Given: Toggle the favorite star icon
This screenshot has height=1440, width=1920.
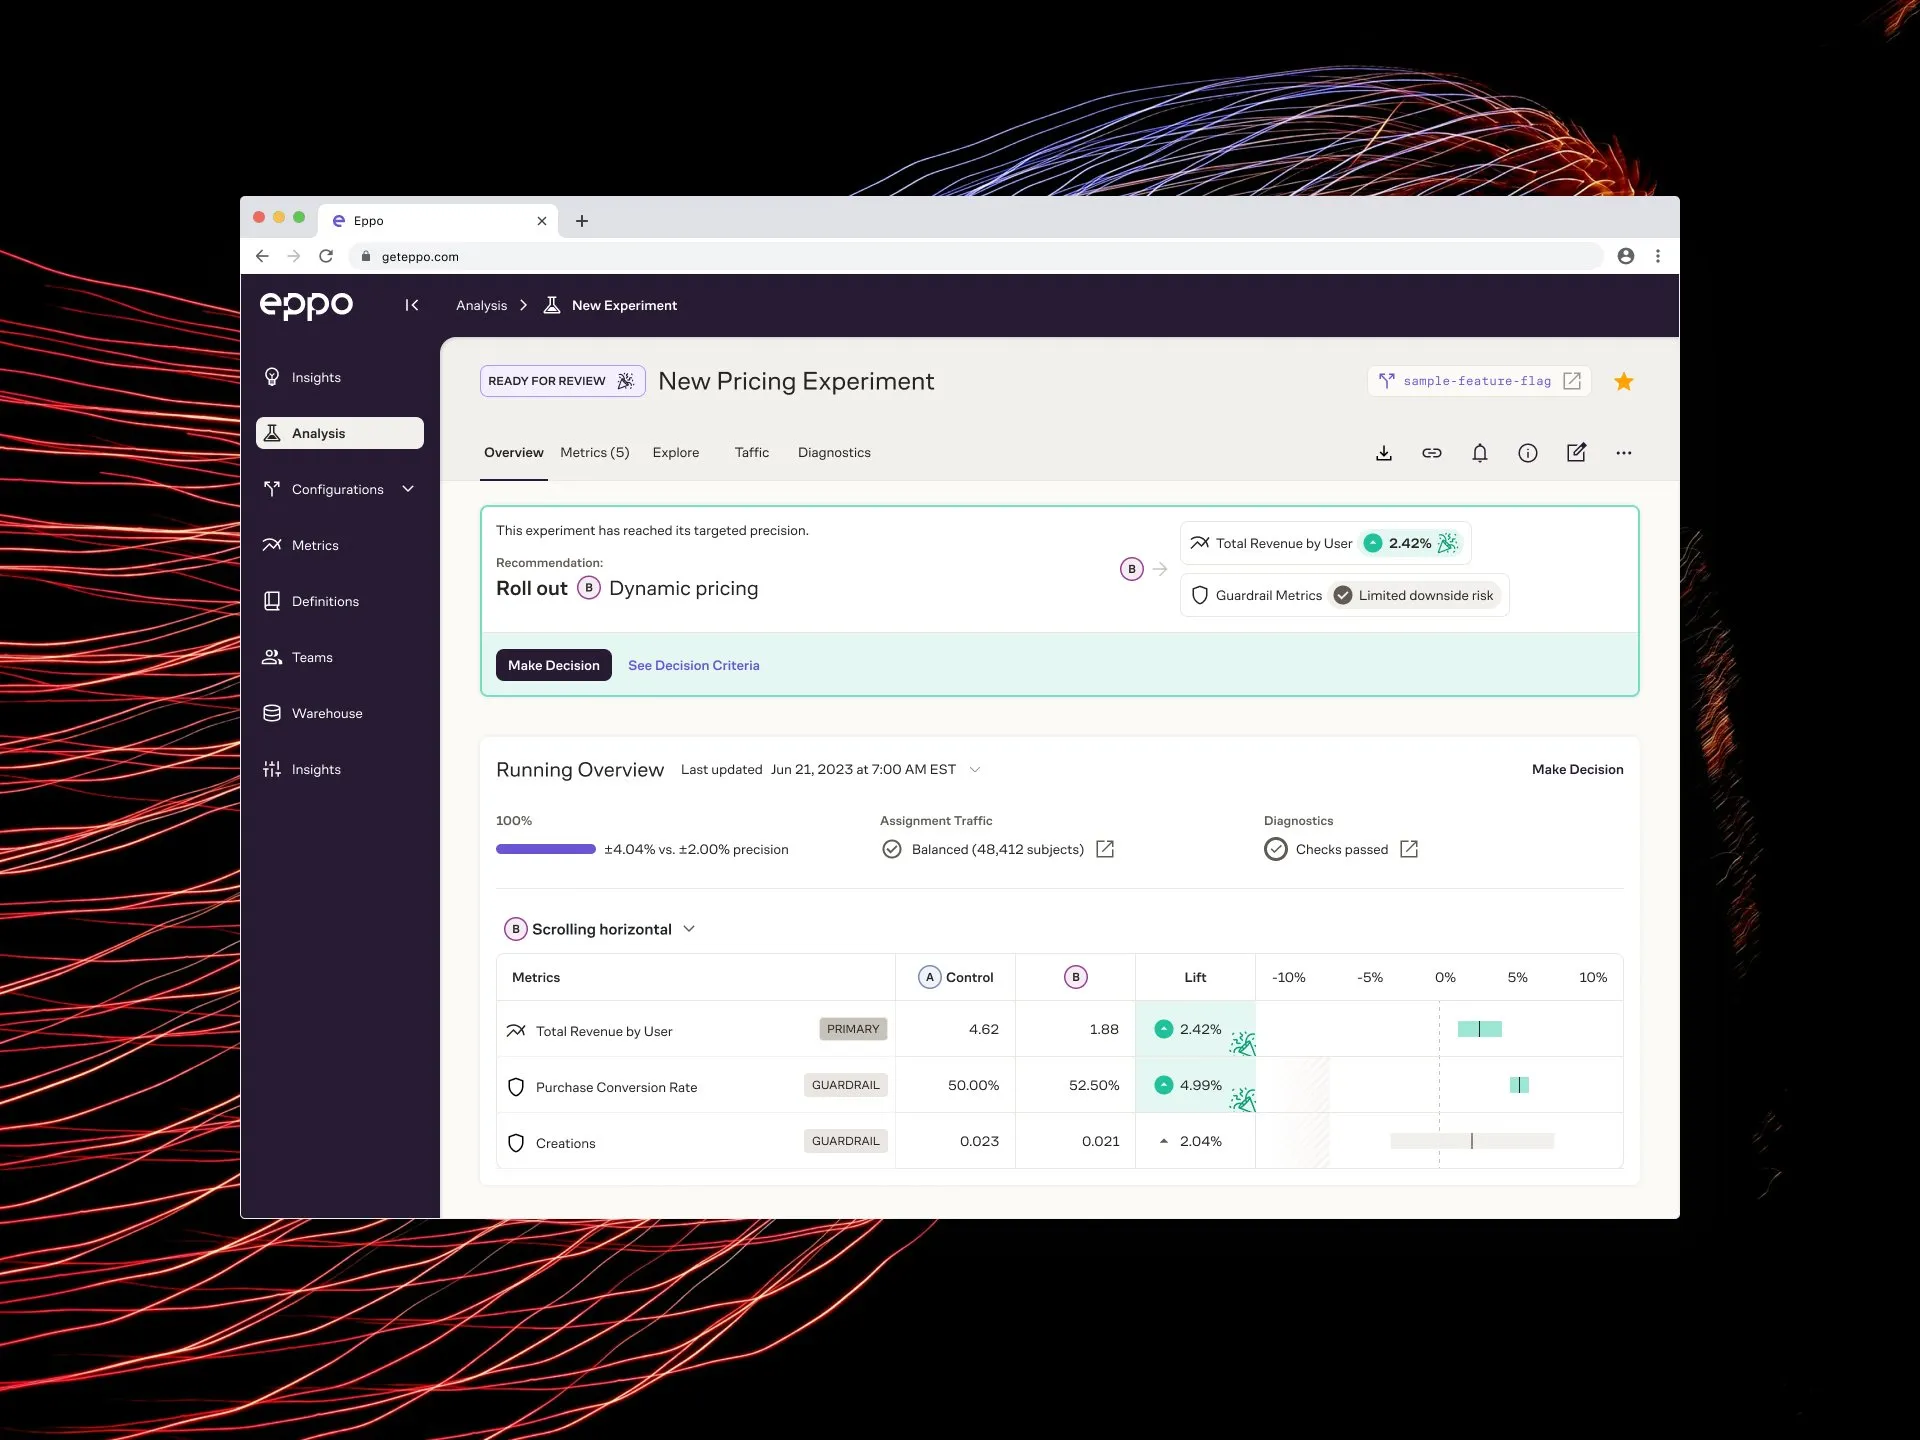Looking at the screenshot, I should pos(1624,381).
